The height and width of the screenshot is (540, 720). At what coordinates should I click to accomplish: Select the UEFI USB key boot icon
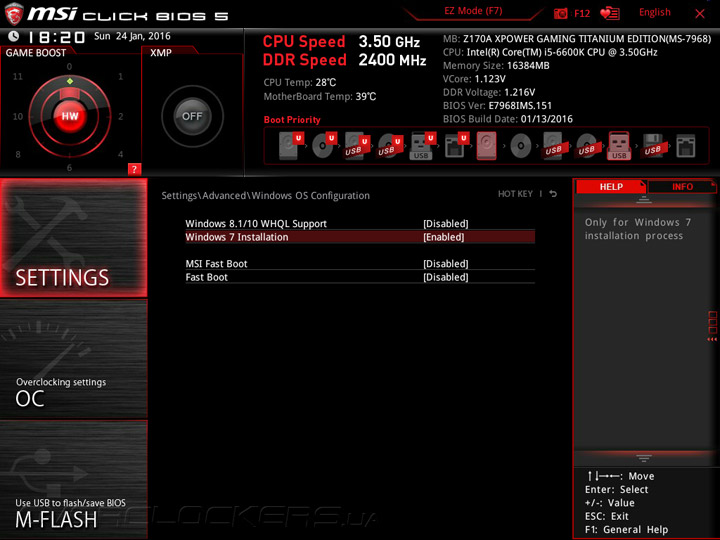[x=422, y=146]
